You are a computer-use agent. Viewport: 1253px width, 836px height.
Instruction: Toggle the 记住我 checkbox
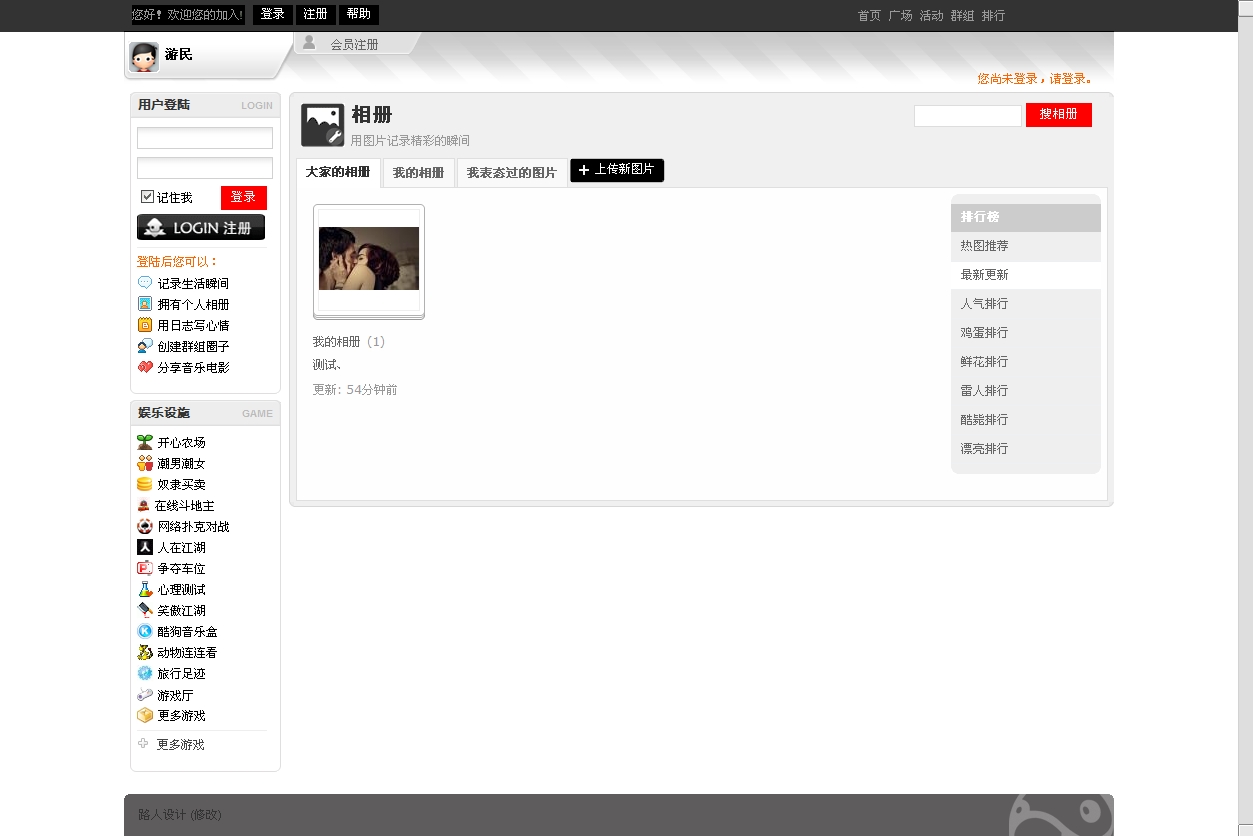coord(147,197)
